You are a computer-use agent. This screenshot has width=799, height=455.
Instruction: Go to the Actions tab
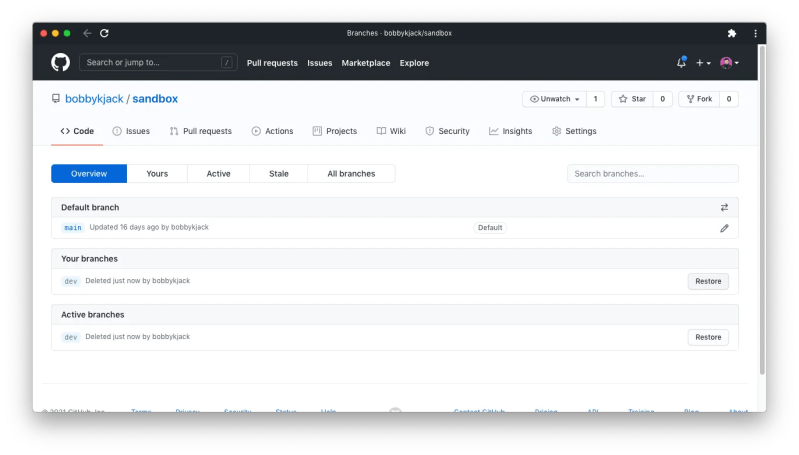click(x=272, y=131)
